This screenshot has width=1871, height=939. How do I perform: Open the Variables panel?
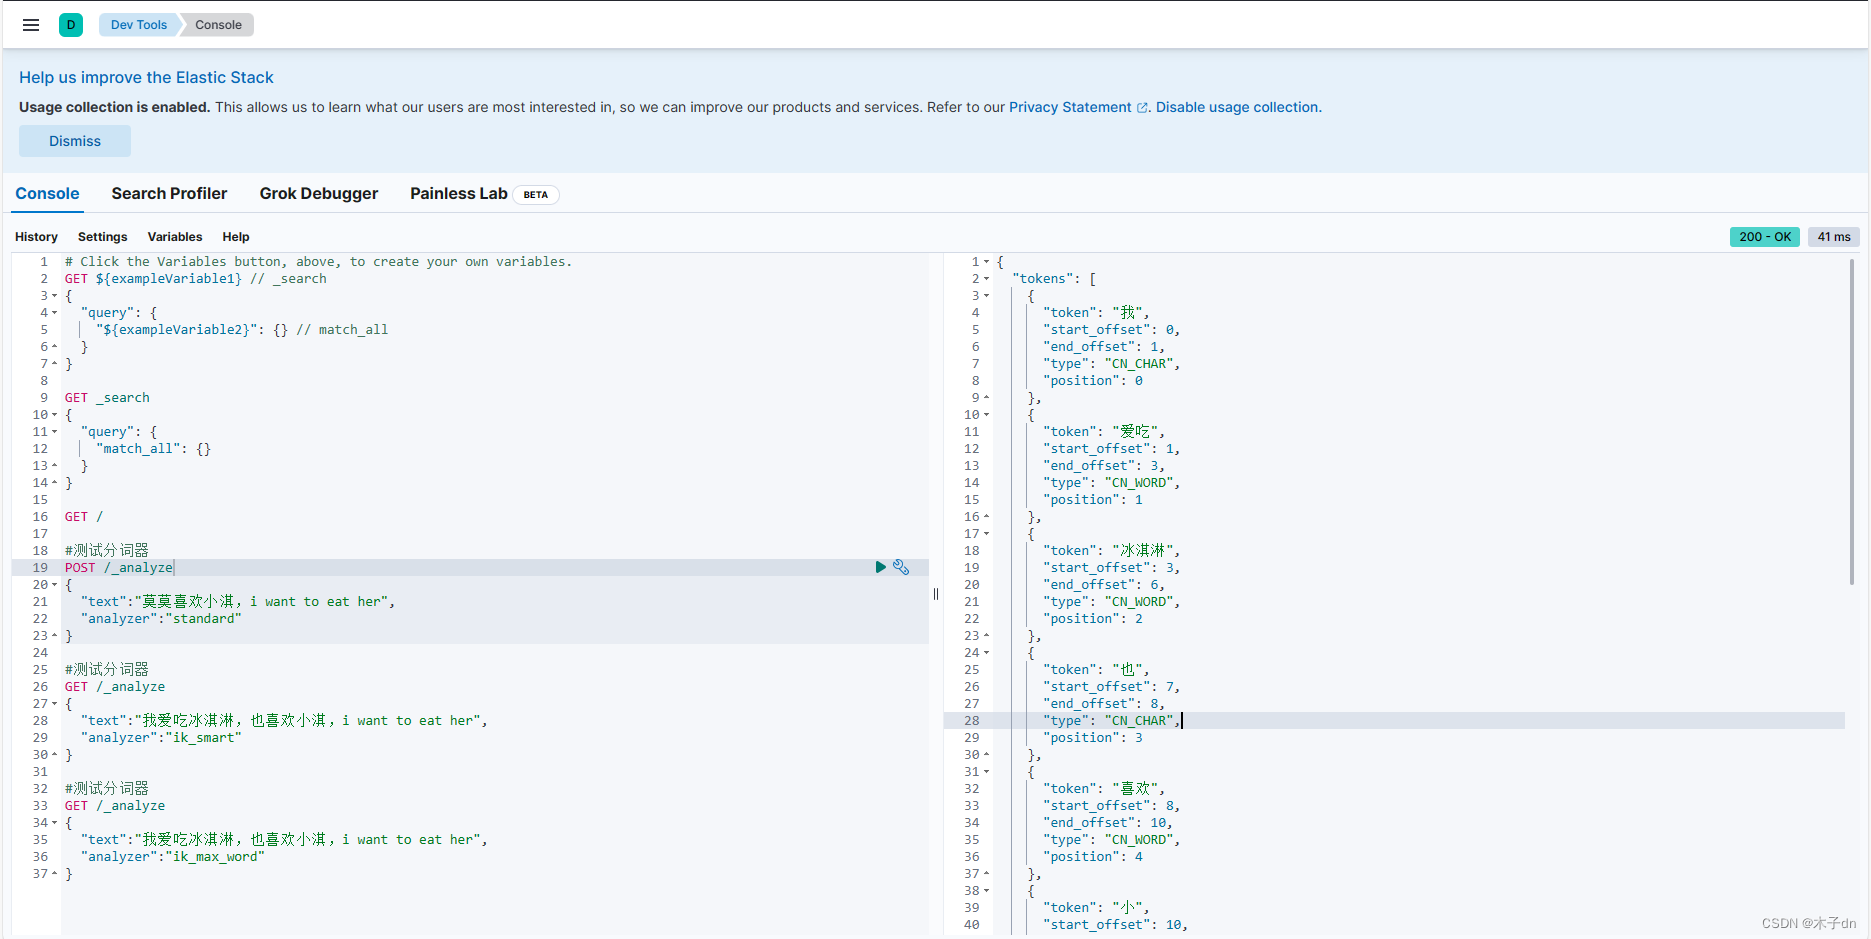[x=175, y=237]
